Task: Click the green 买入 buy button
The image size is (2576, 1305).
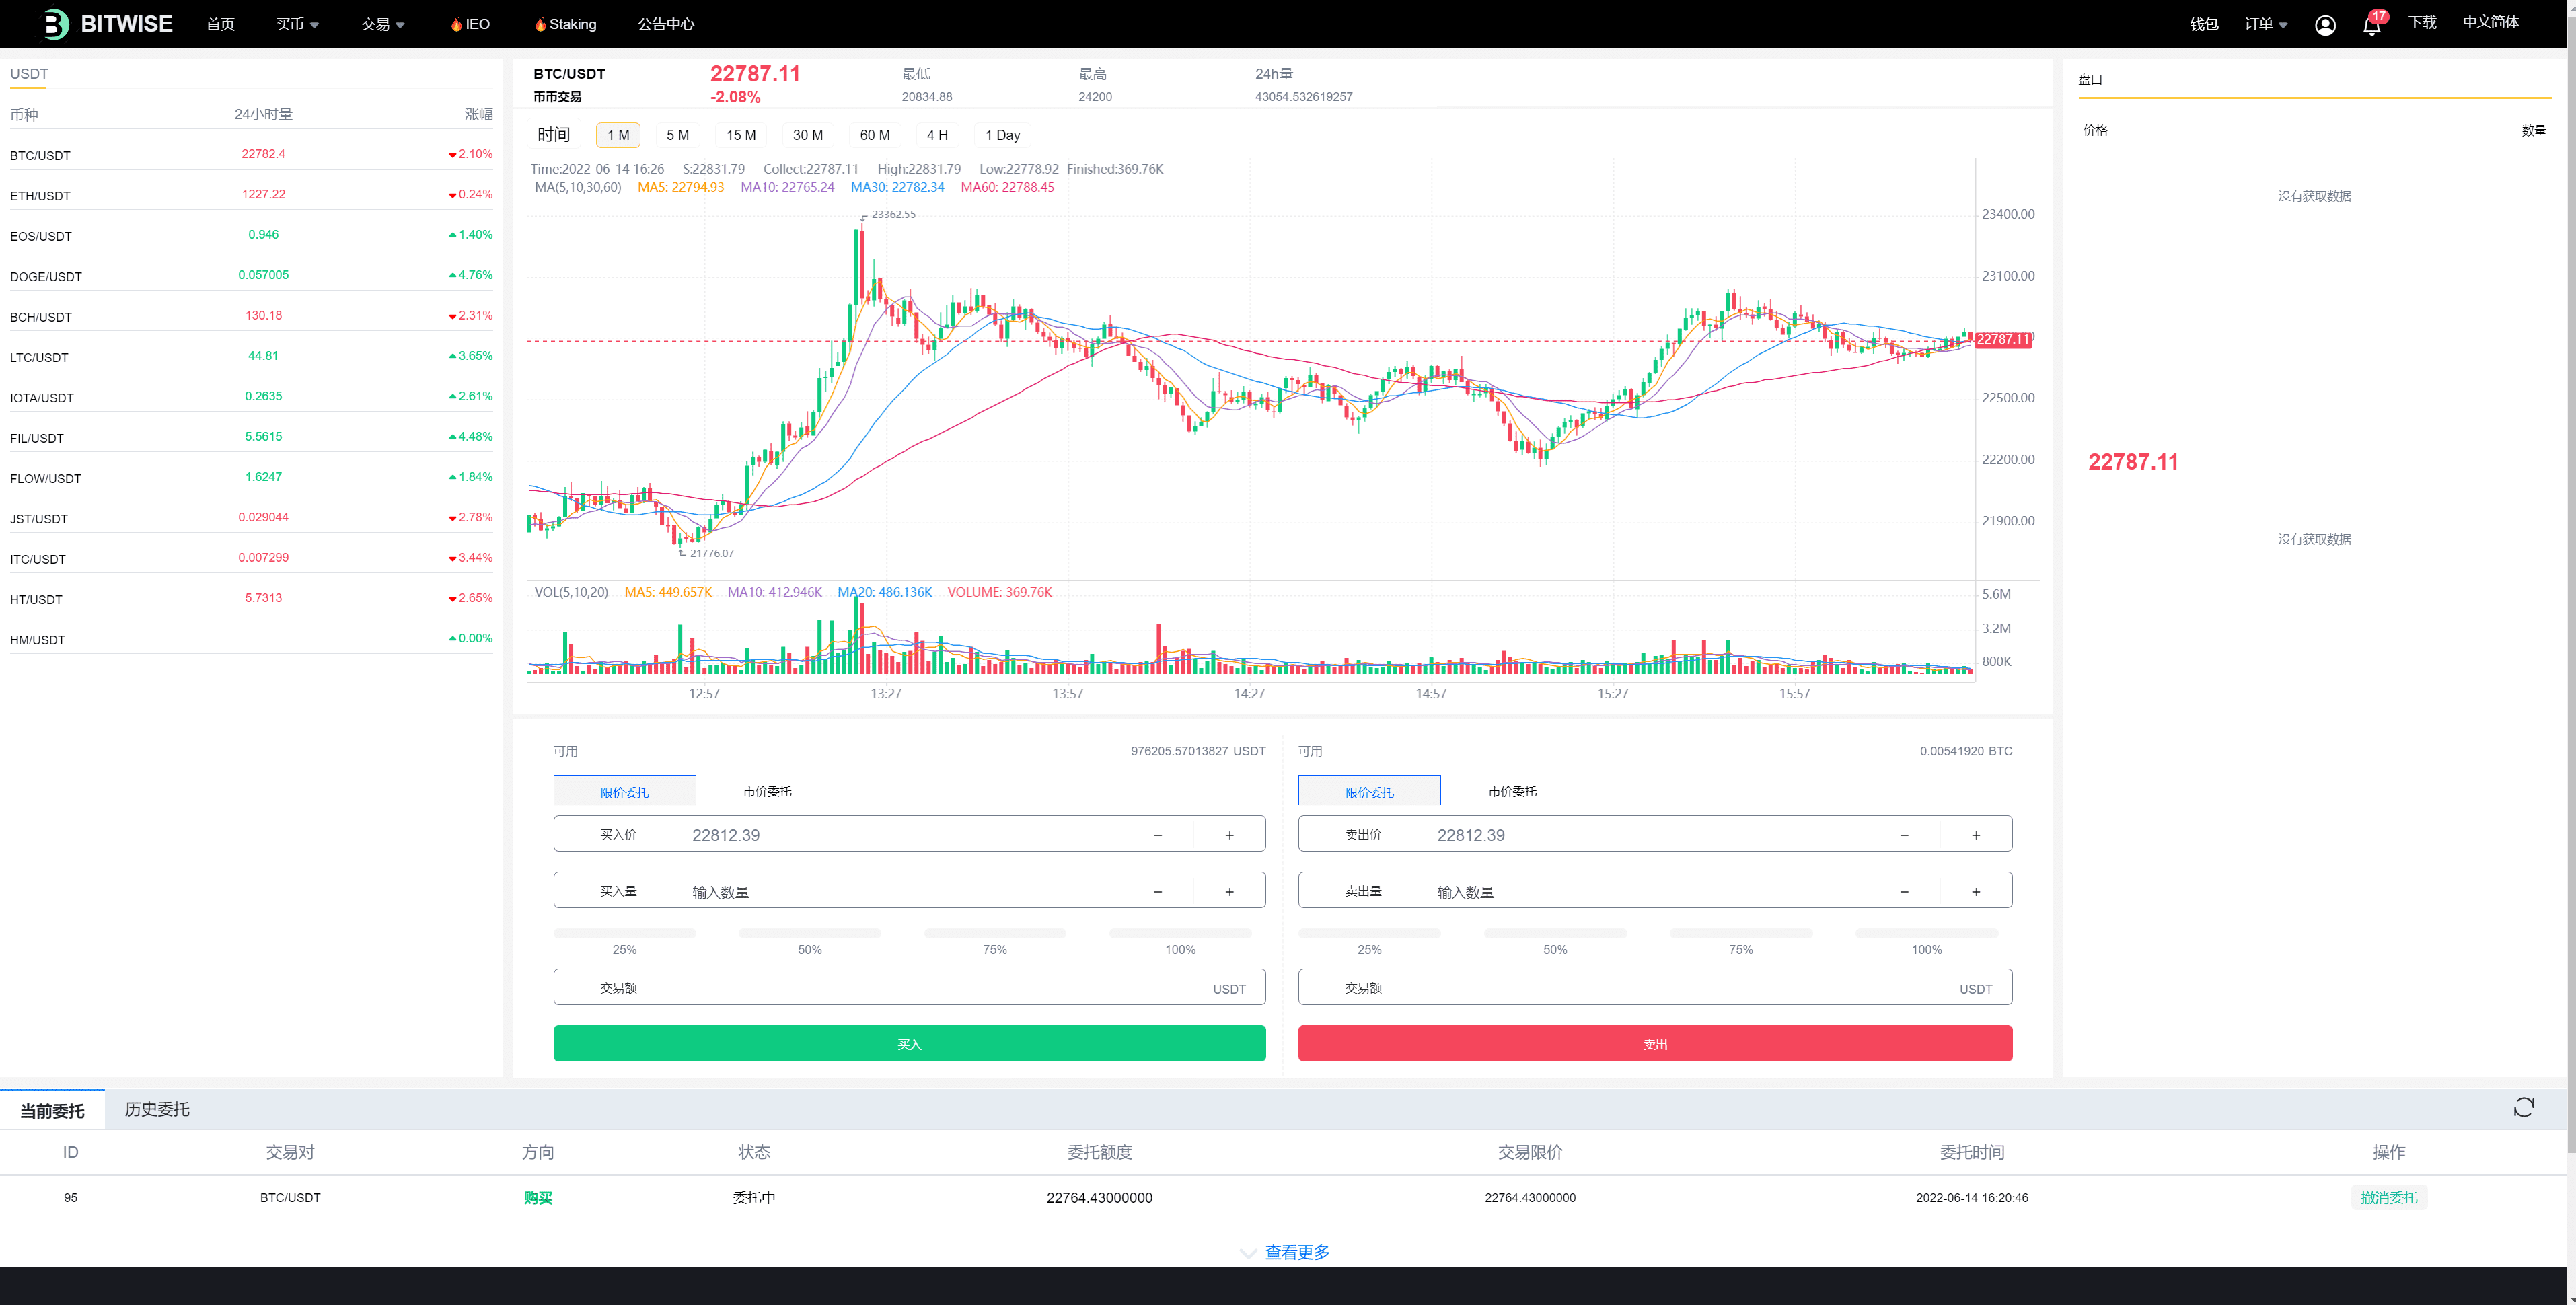Action: [x=909, y=1043]
